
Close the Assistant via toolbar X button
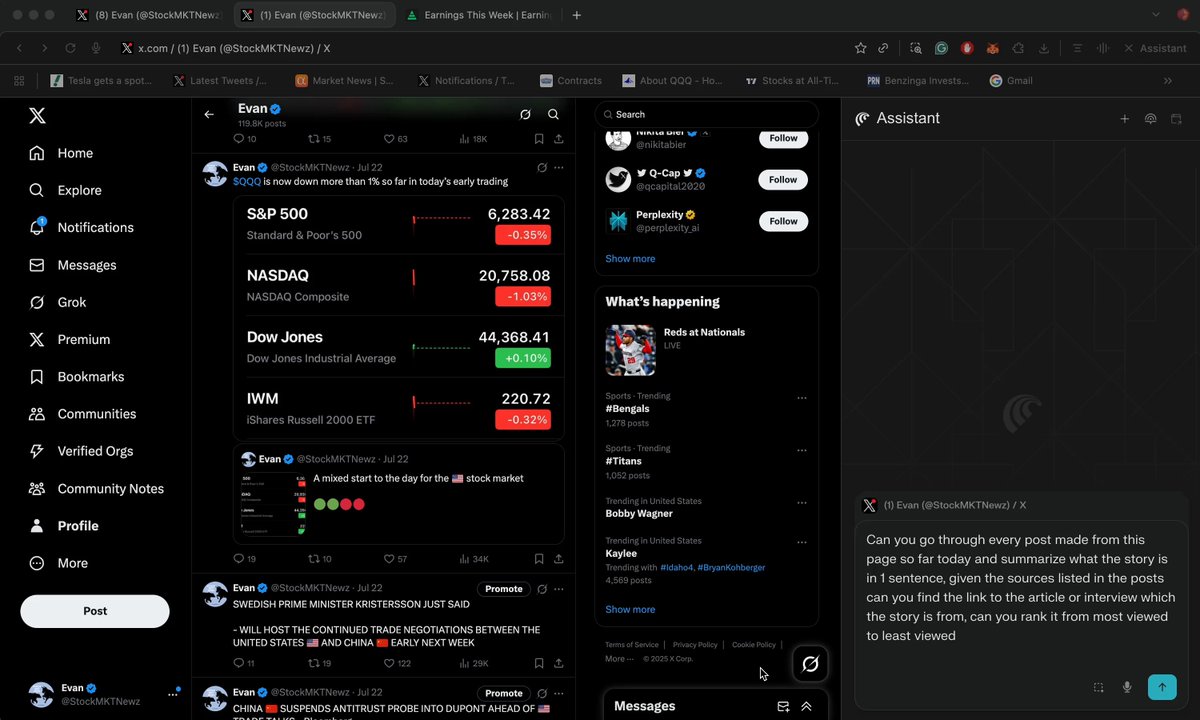1129,48
